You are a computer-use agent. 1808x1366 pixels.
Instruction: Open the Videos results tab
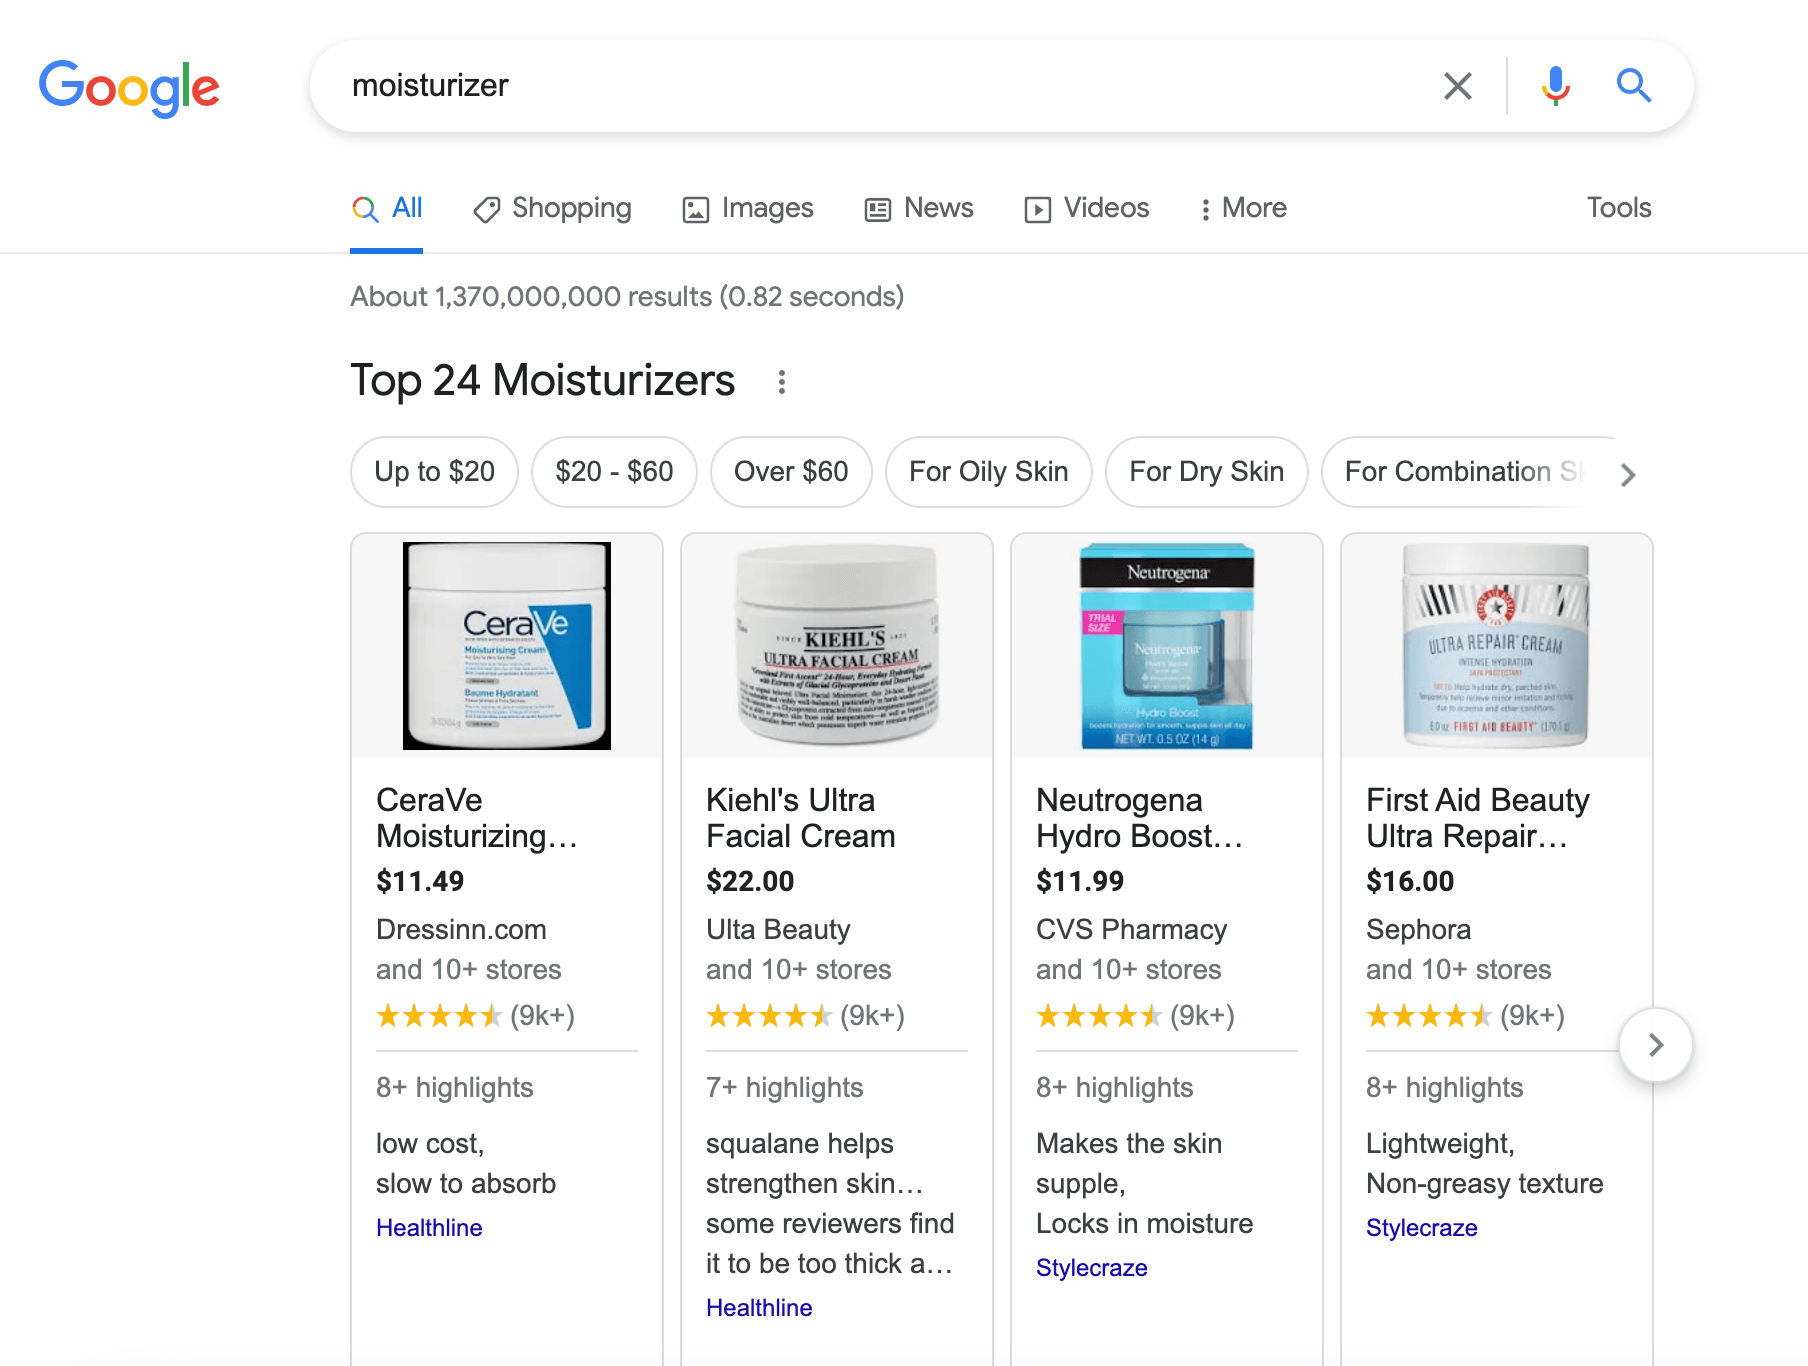[1087, 208]
